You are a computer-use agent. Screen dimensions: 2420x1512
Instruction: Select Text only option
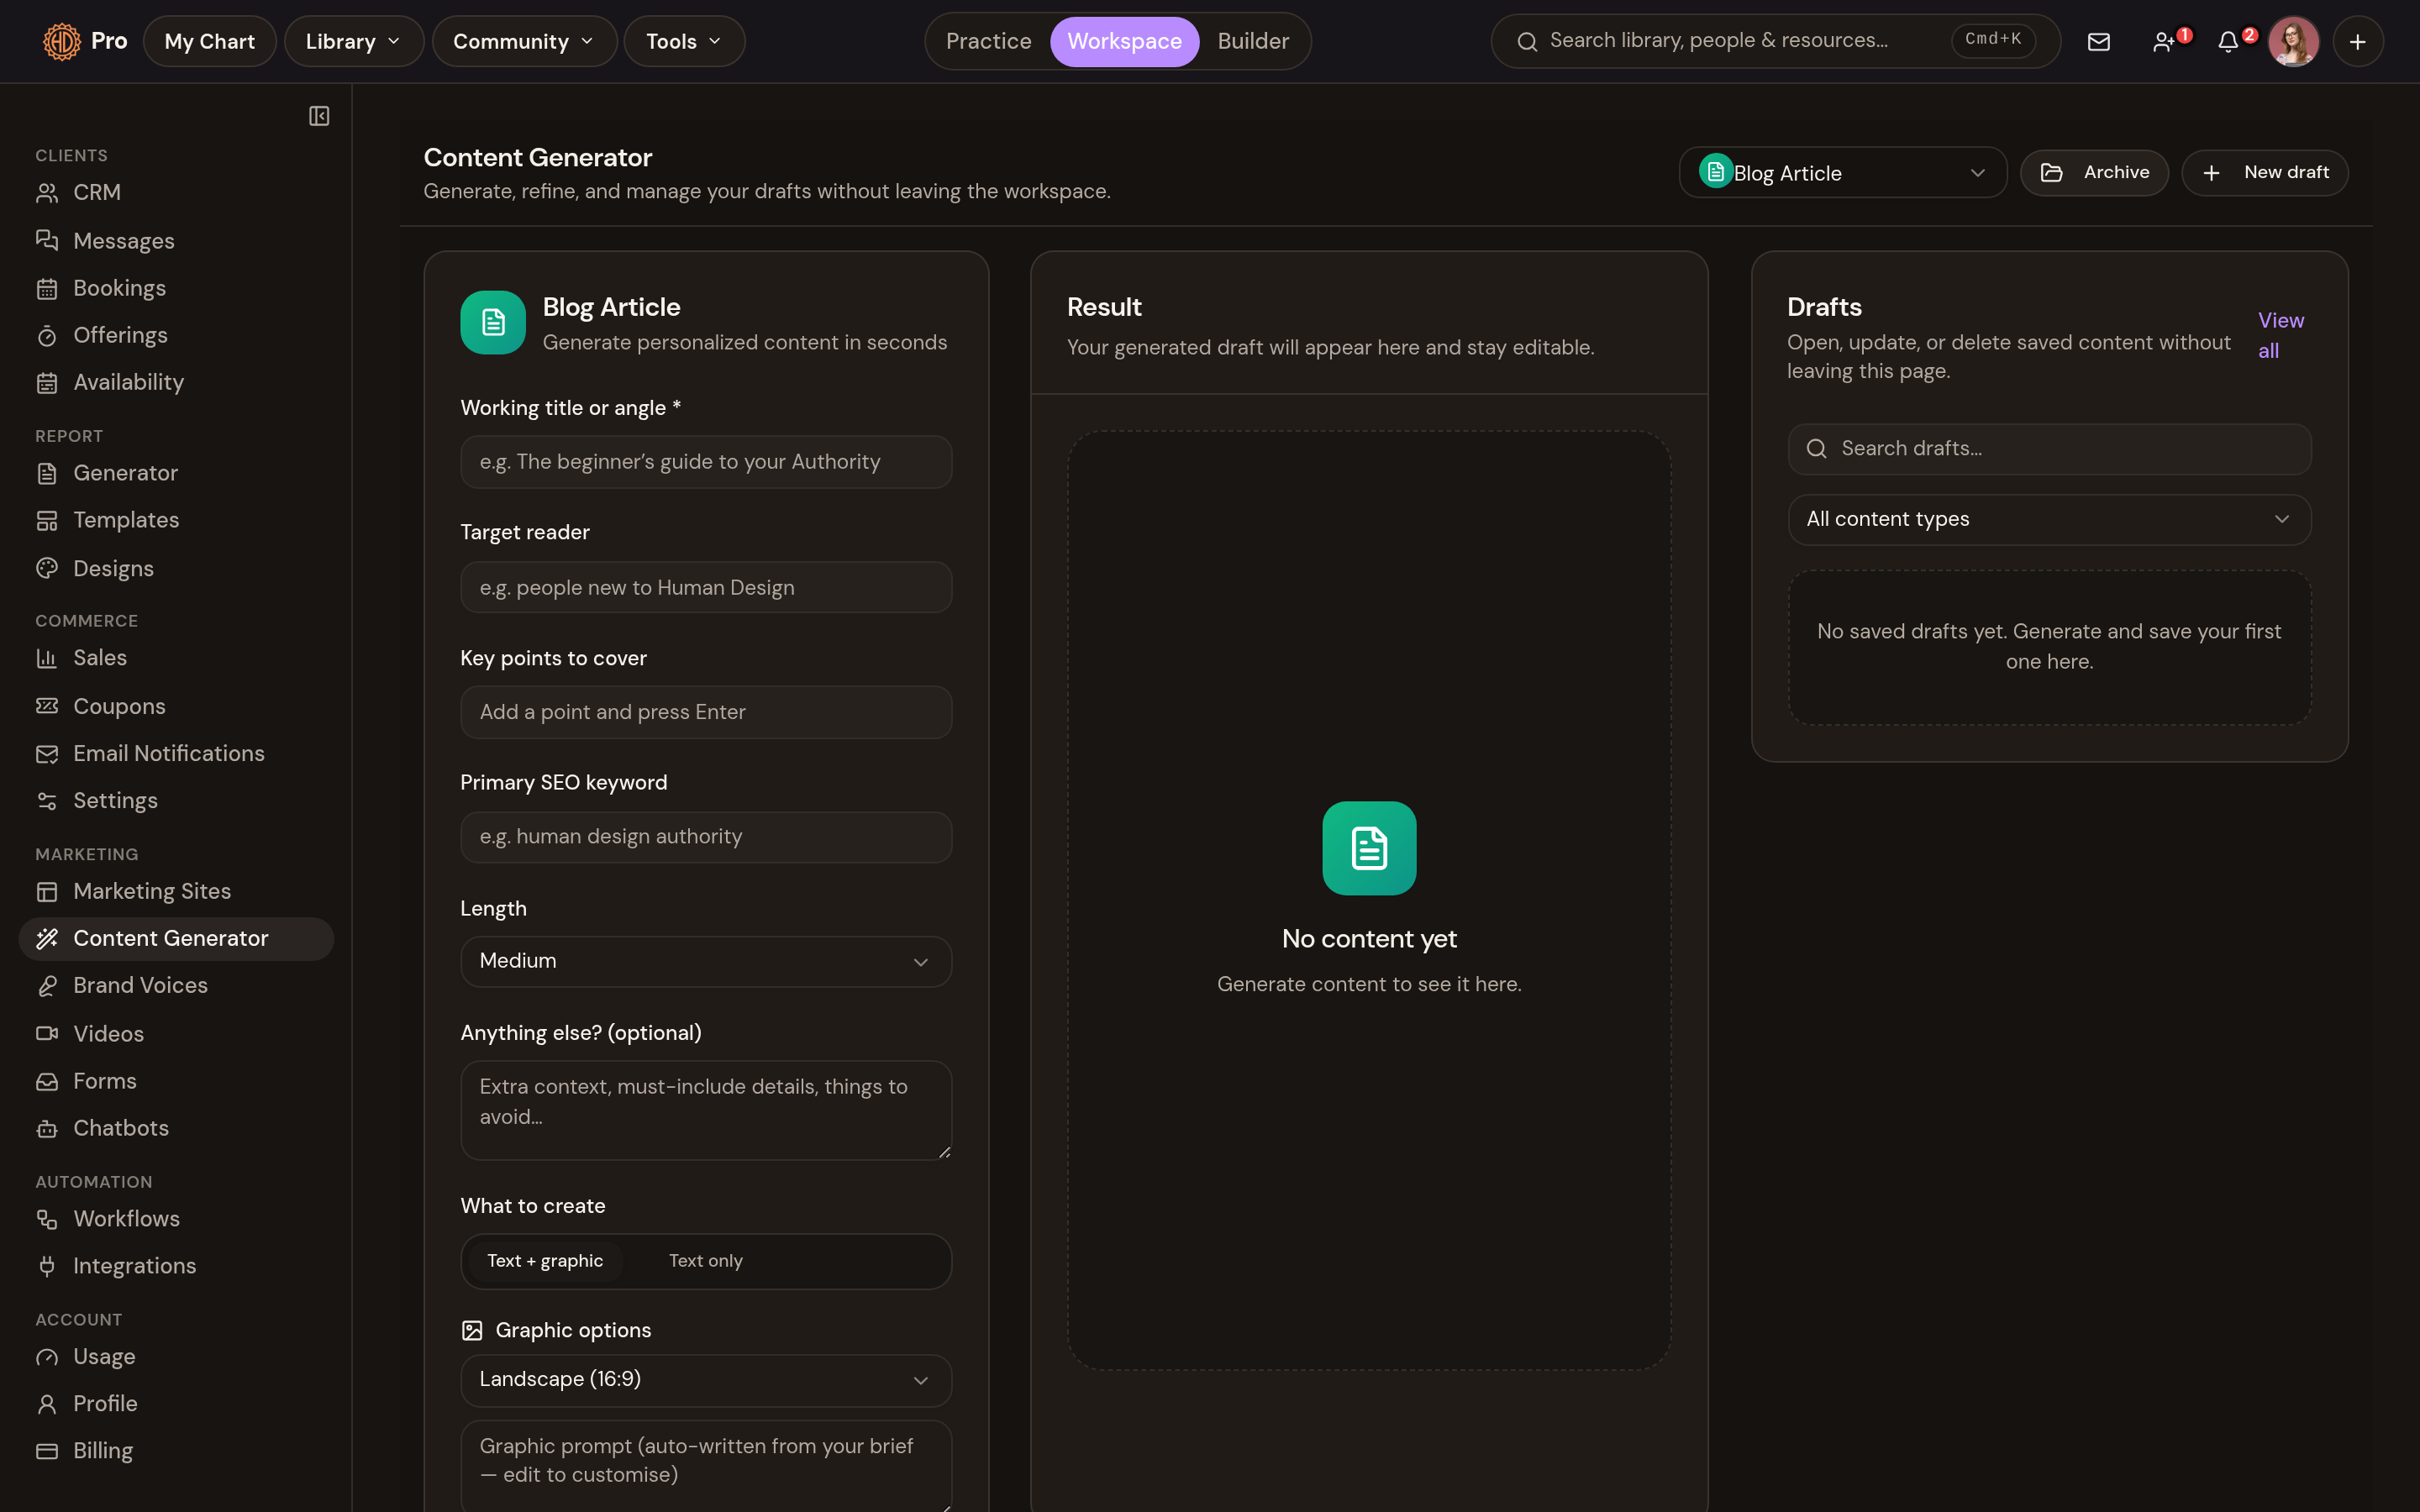706,1261
